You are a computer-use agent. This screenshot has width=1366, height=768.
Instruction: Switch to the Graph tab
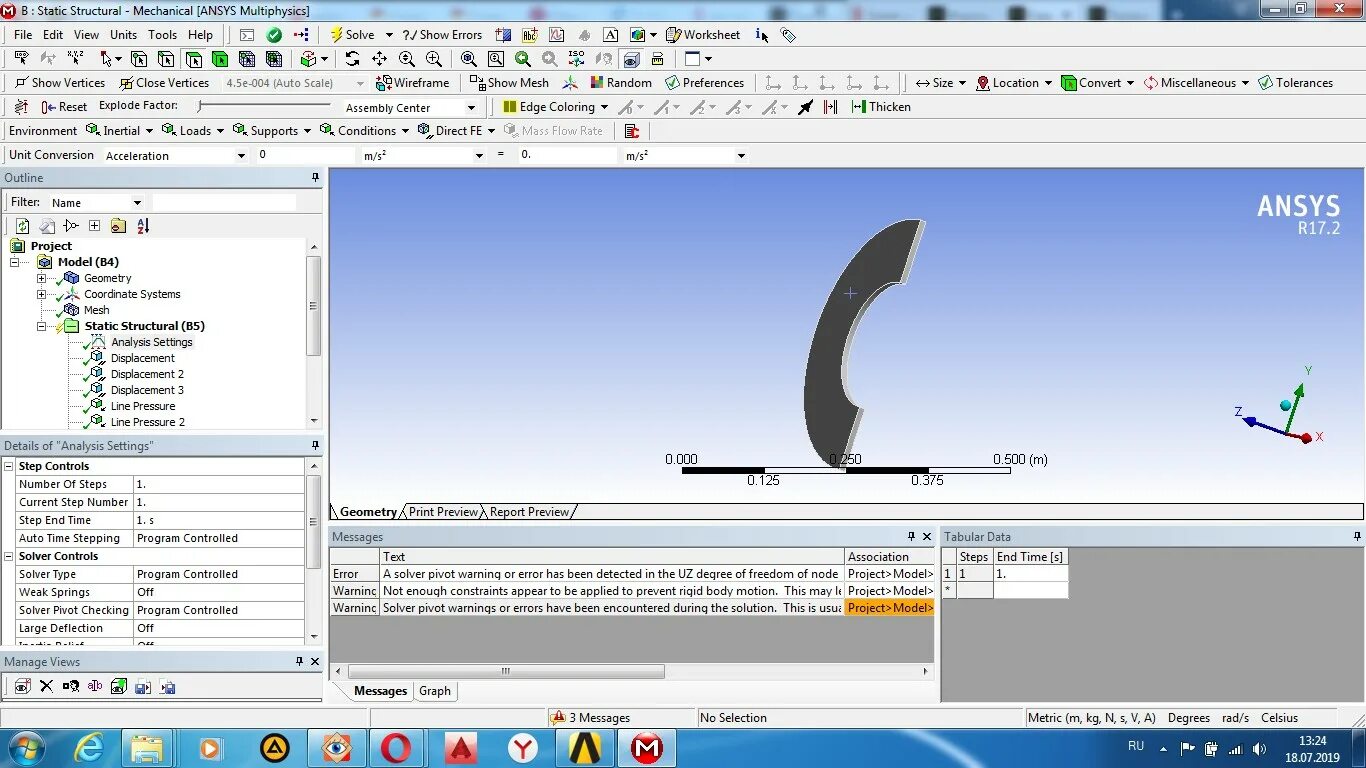(x=435, y=691)
